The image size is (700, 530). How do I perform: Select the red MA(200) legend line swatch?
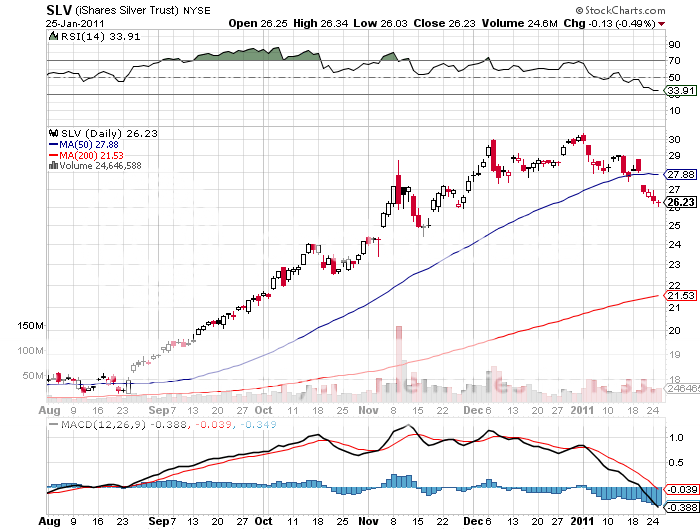tap(53, 155)
